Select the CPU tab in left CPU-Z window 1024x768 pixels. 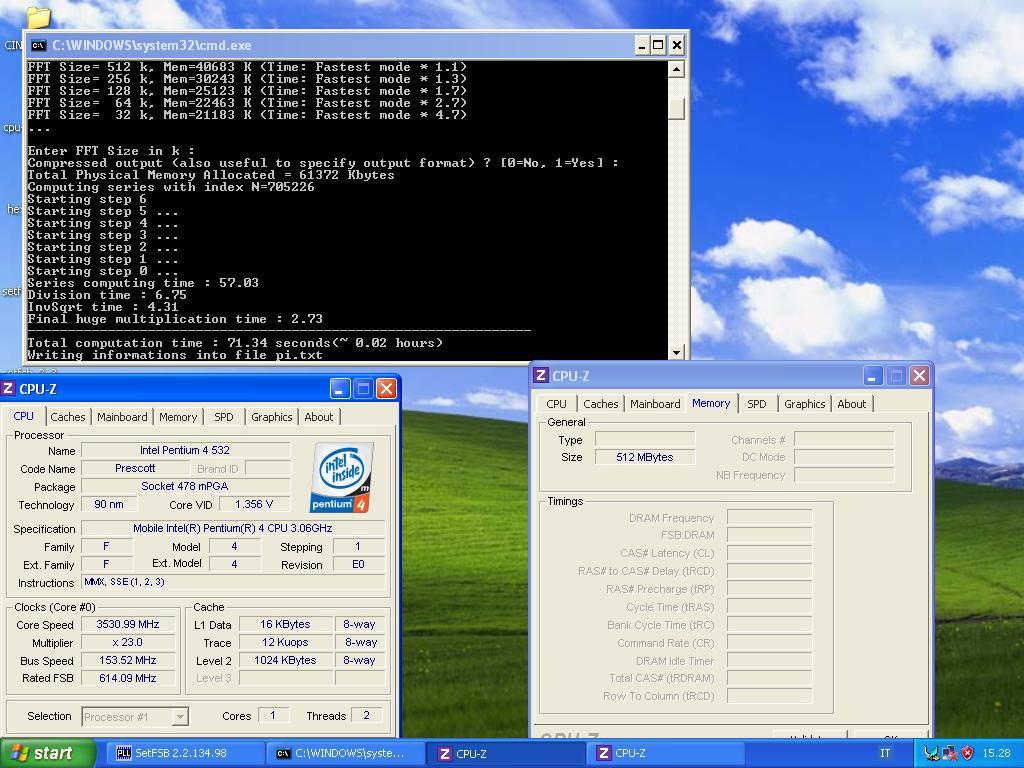24,415
